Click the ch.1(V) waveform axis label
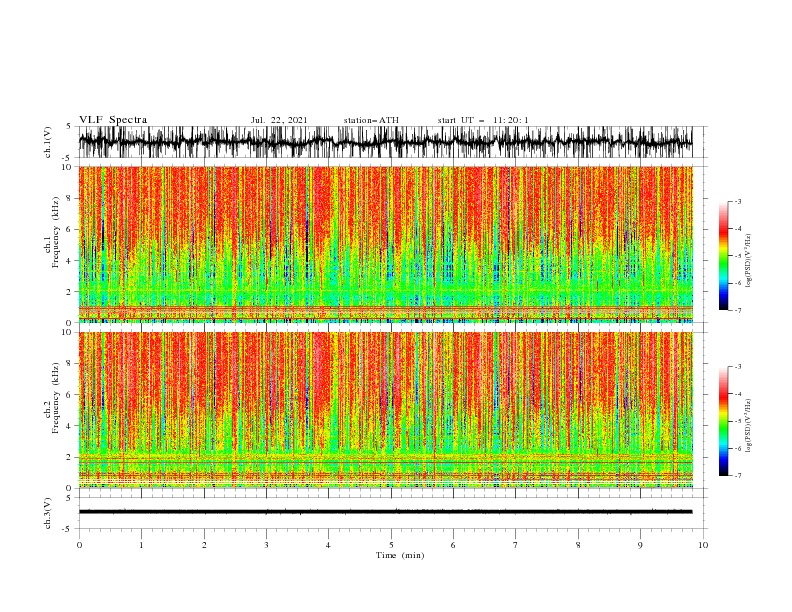 48,142
